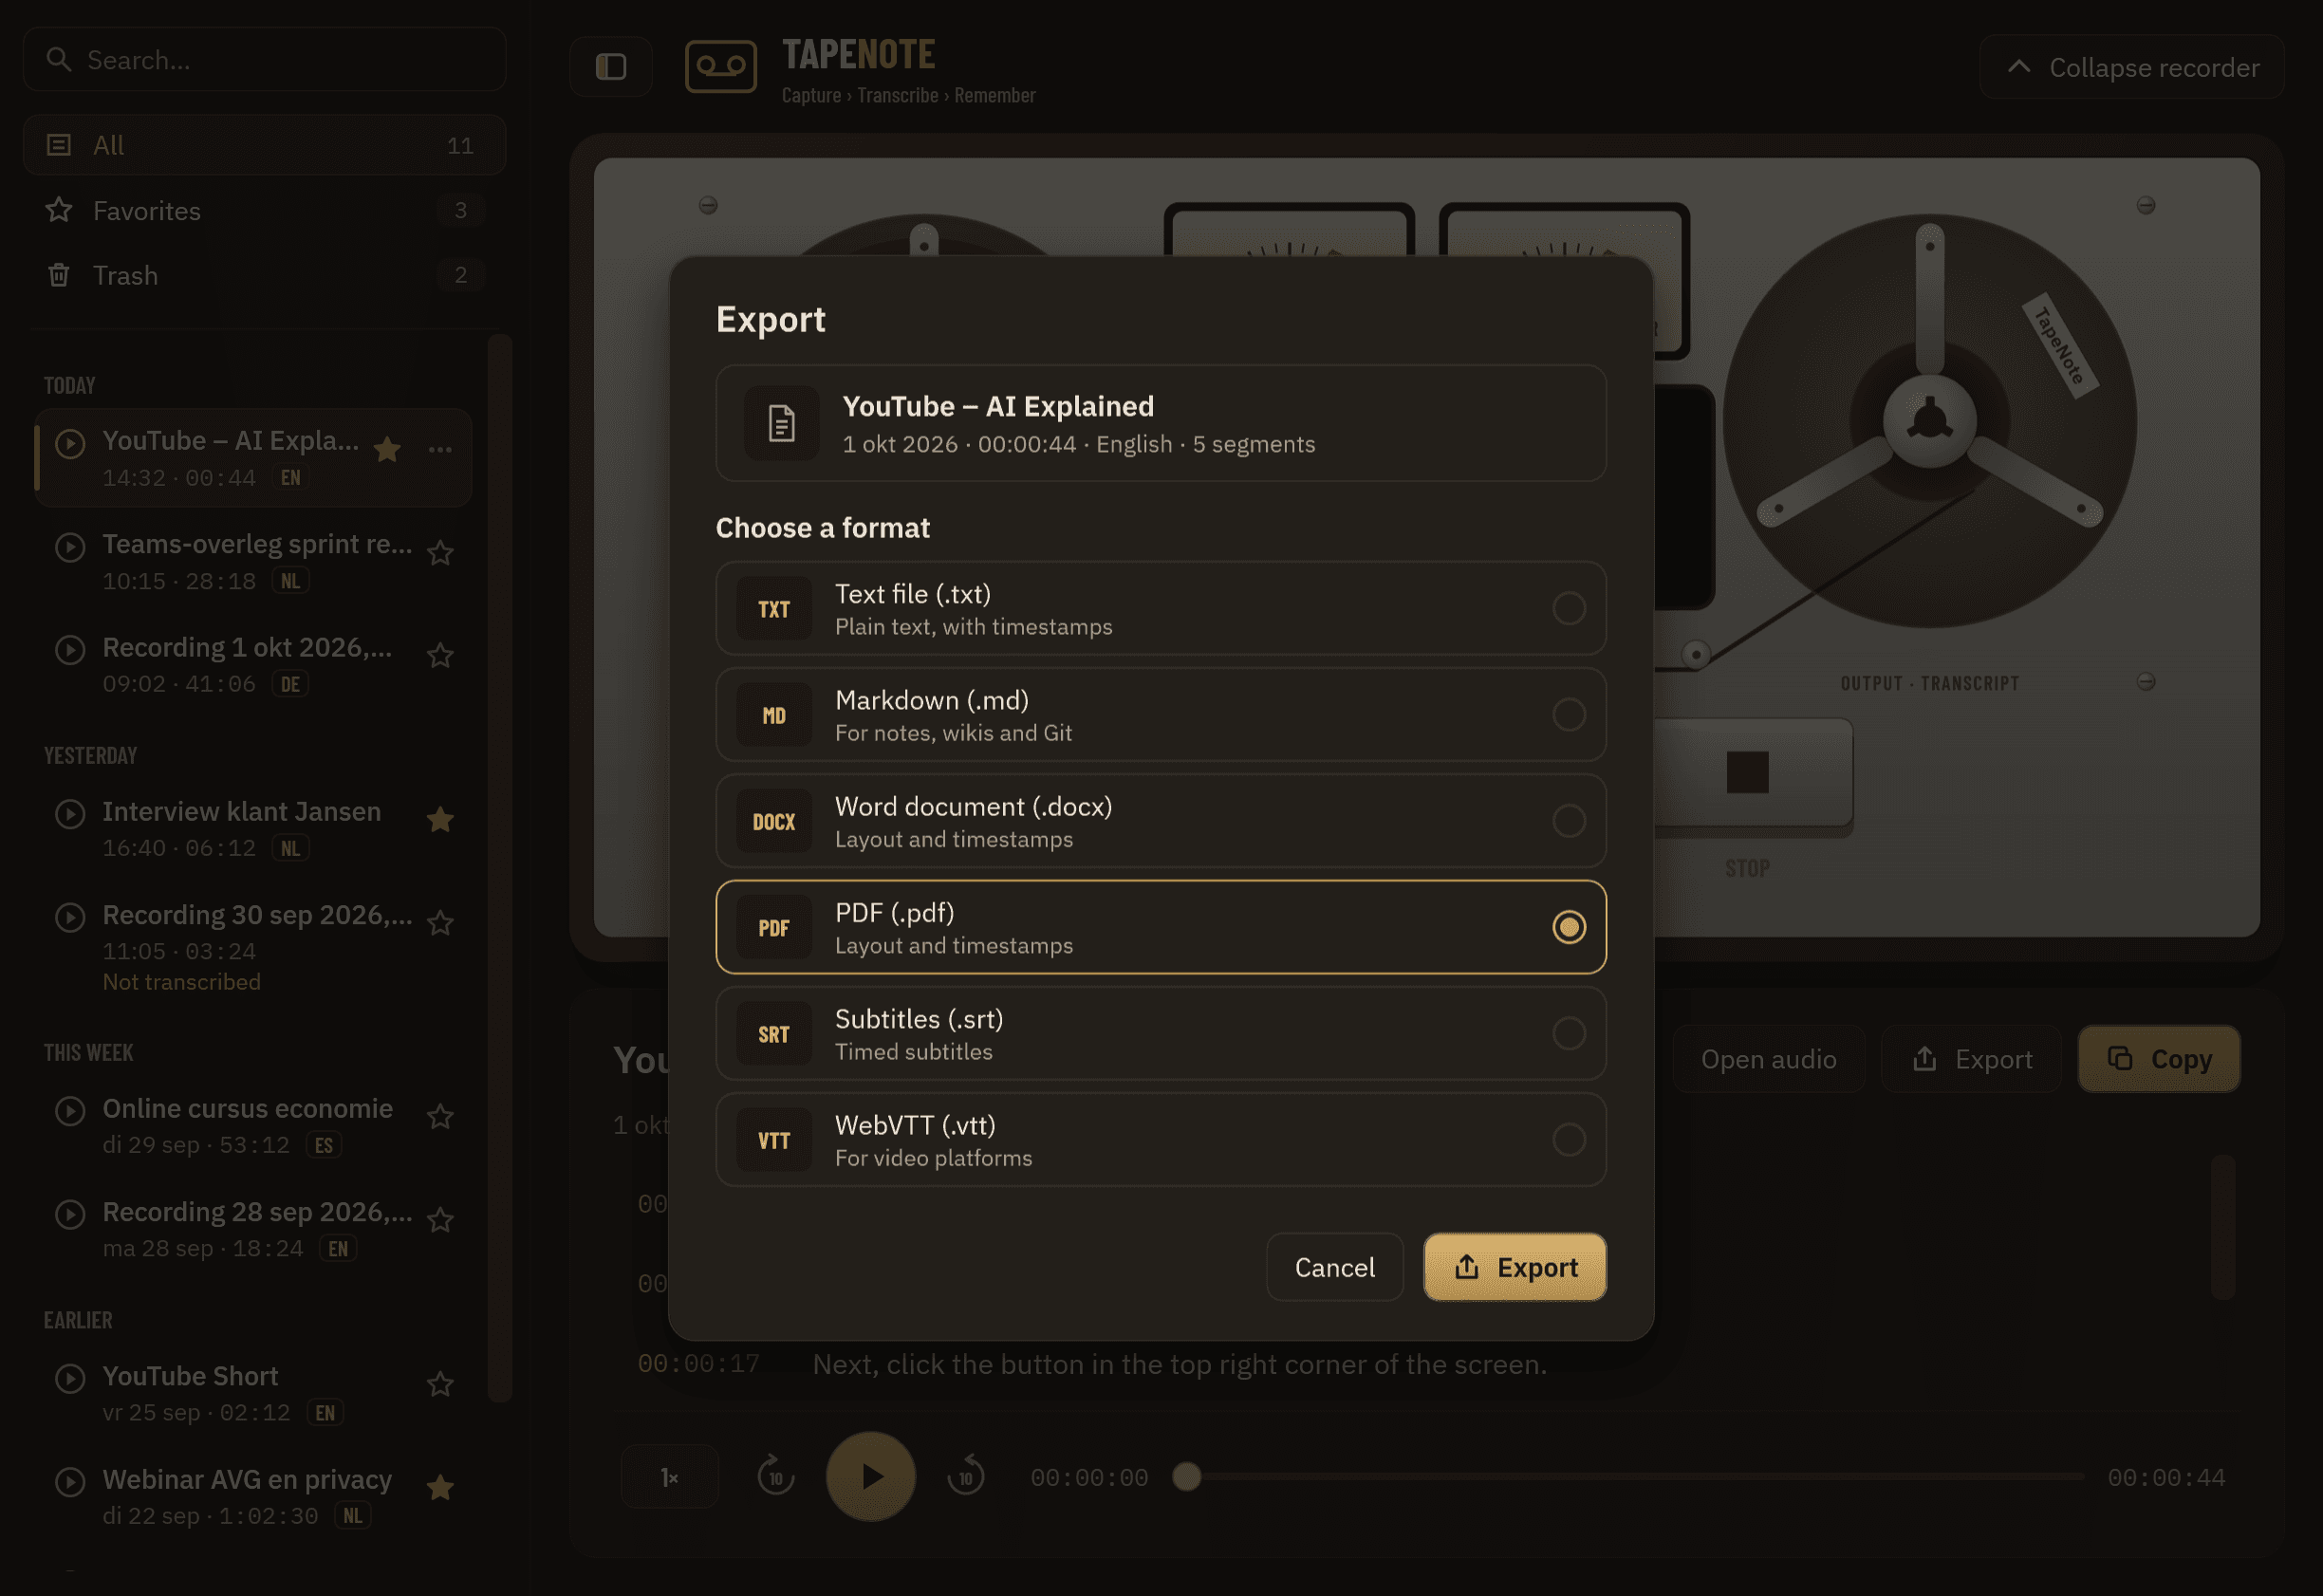
Task: Click the transcript panel scrollbar
Action: point(2222,1227)
